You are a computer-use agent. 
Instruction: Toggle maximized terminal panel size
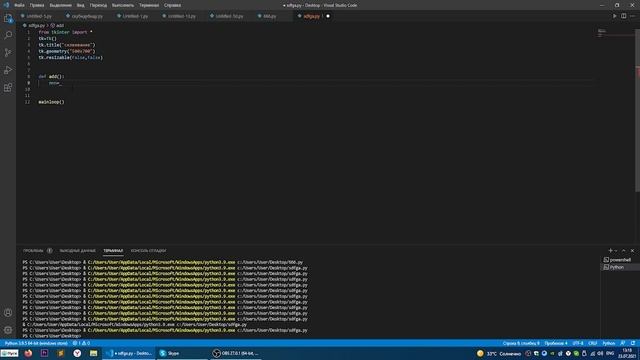tap(624, 251)
